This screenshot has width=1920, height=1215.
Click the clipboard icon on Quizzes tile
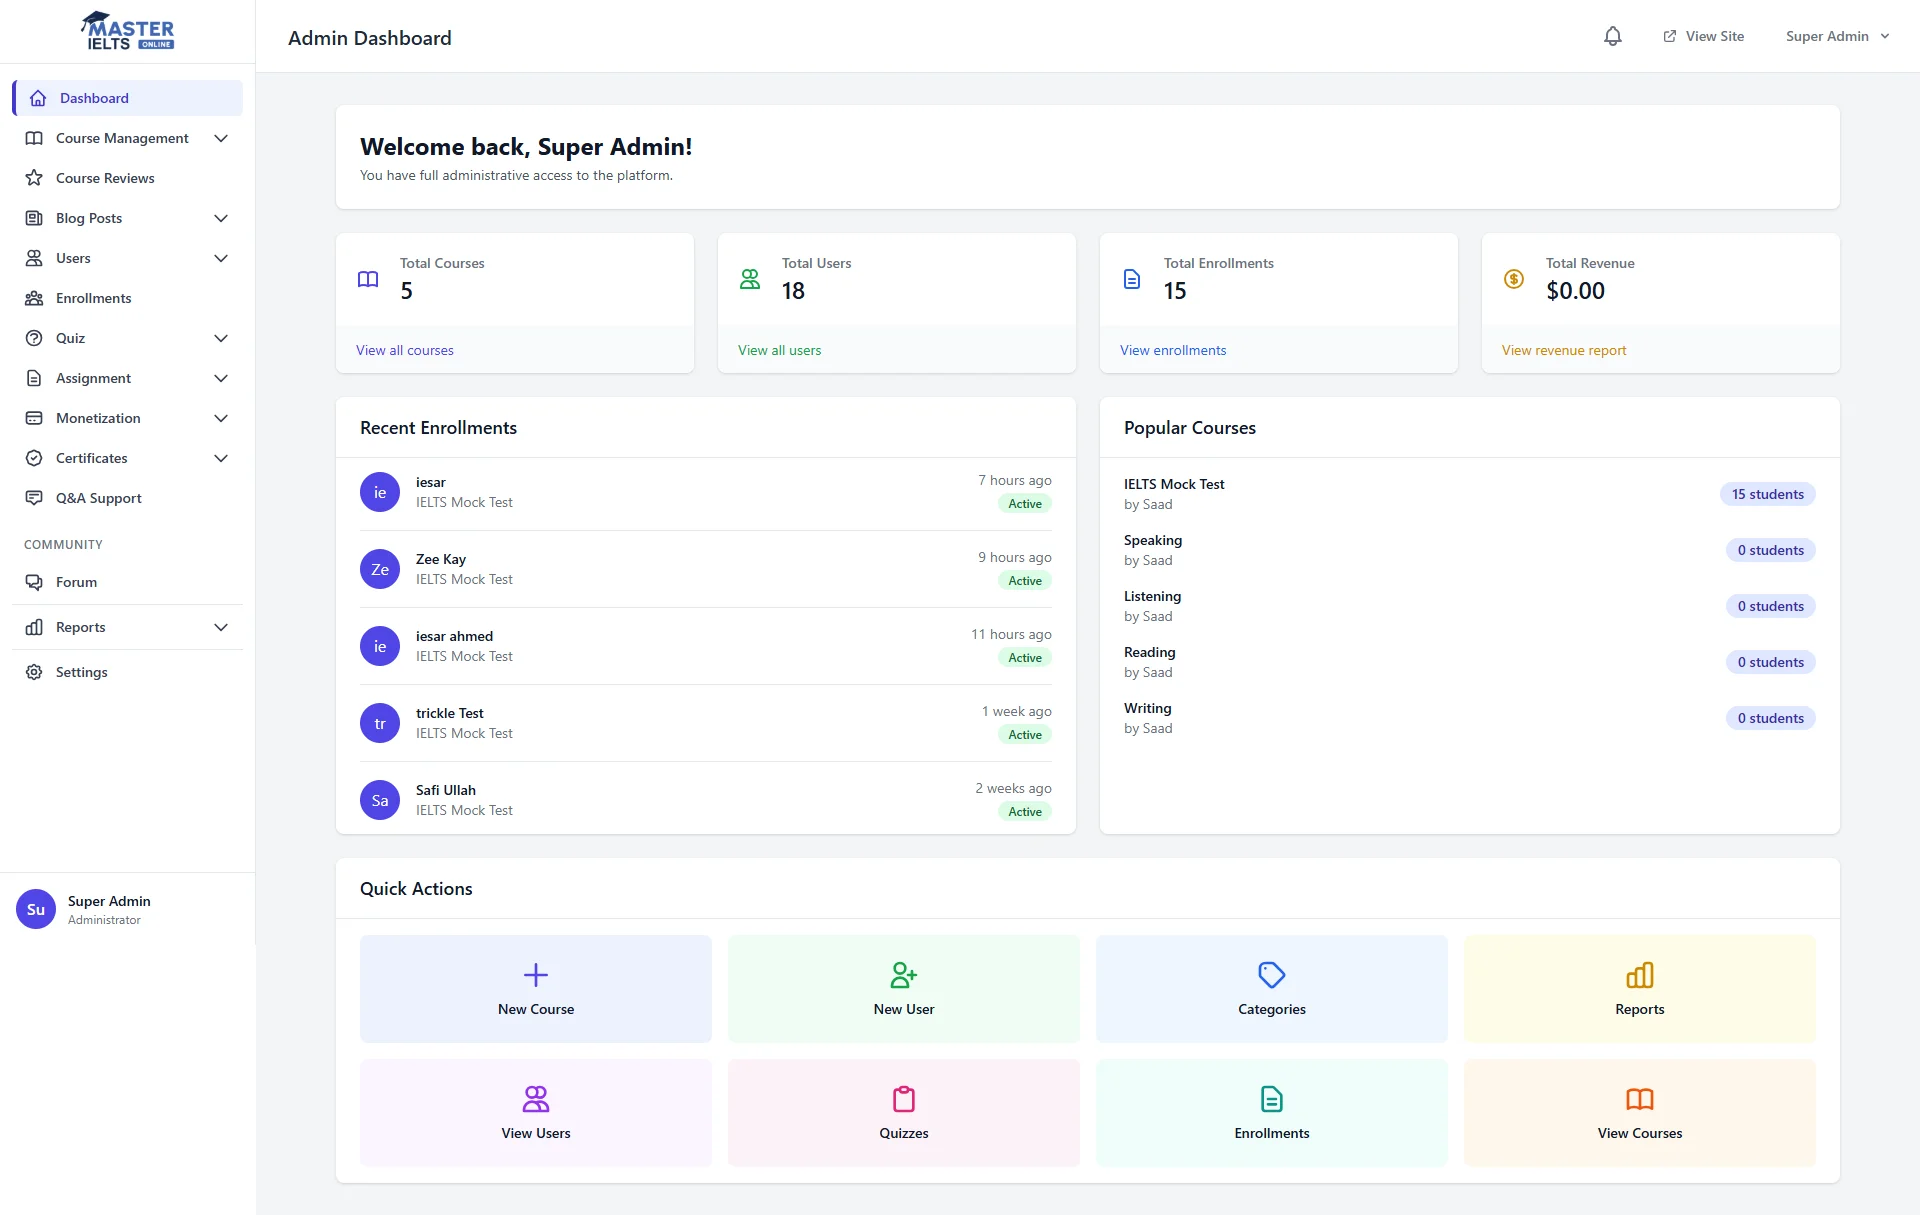click(904, 1099)
